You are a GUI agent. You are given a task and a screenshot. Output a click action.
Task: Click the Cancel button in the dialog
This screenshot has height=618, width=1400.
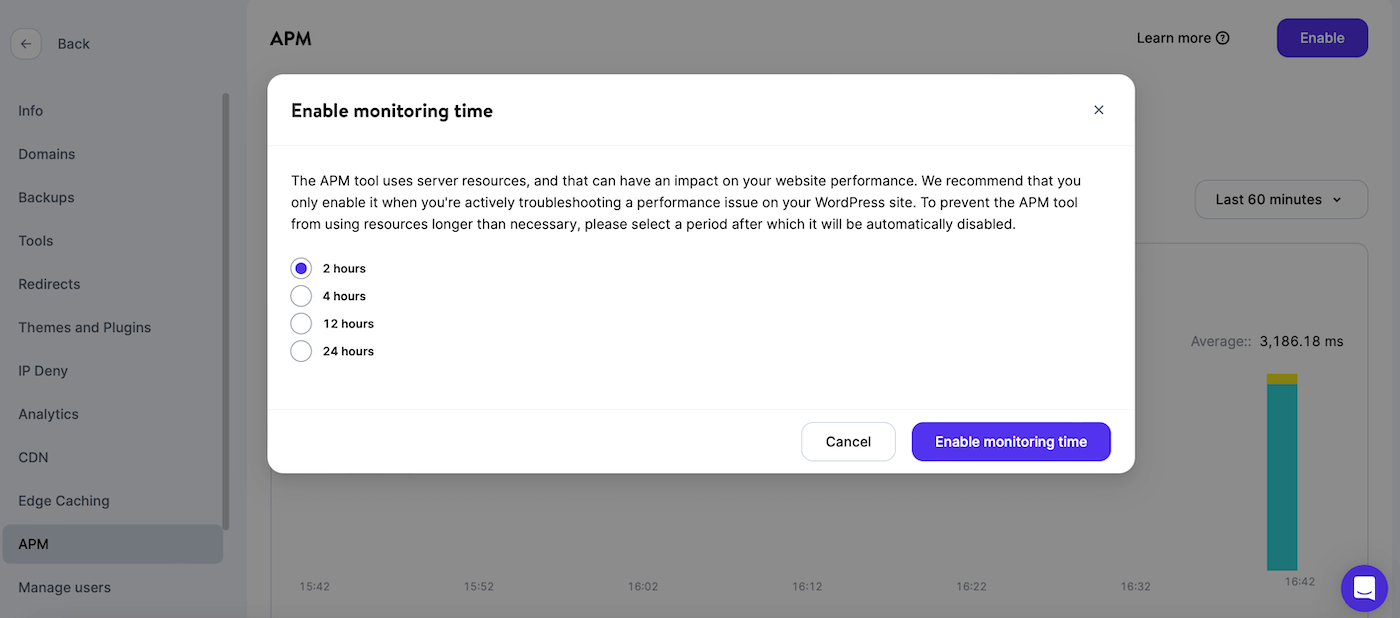(x=848, y=441)
